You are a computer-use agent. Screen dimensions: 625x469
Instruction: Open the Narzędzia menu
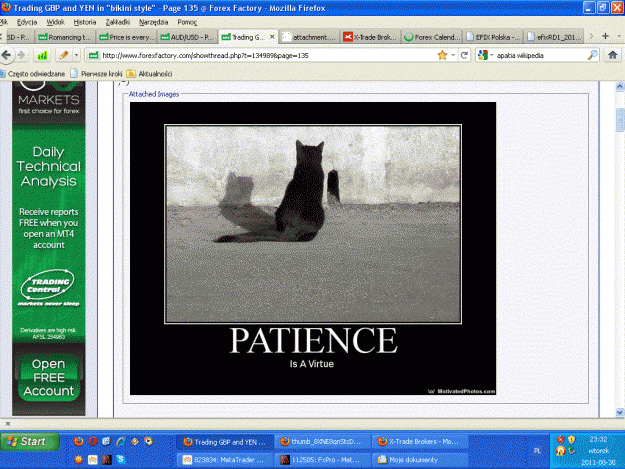click(153, 22)
